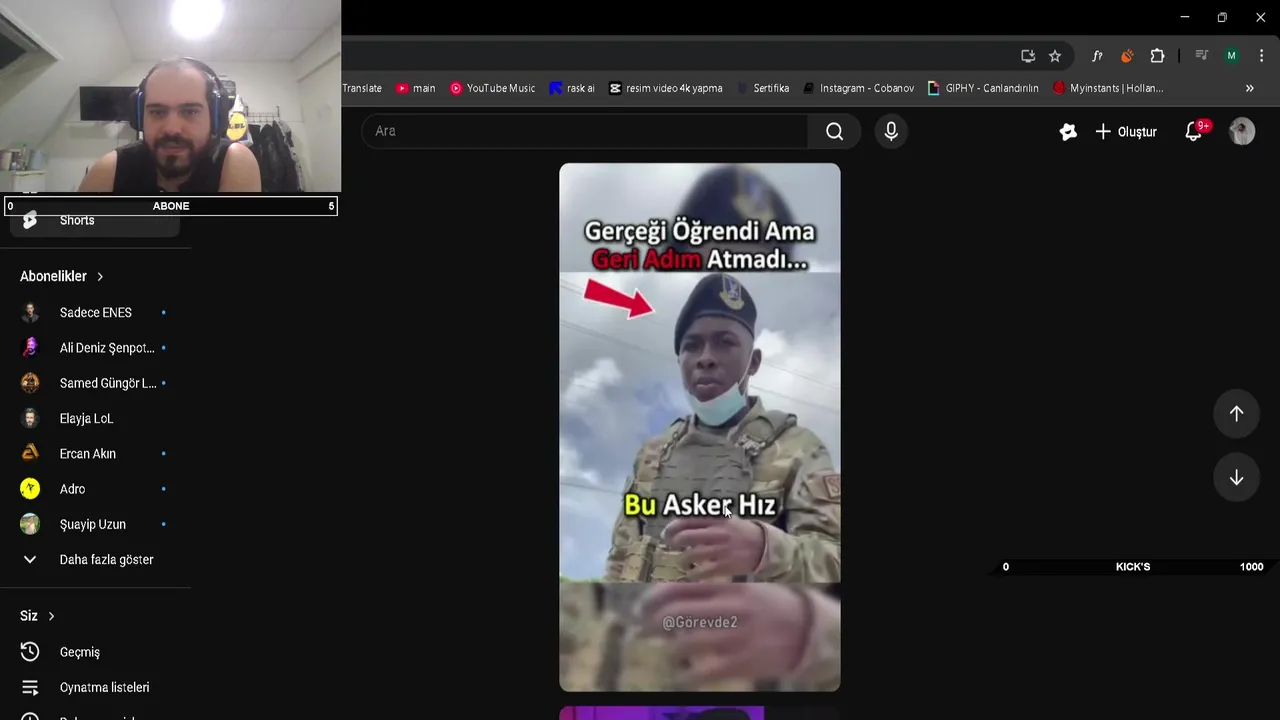Bookmark this page with star icon
The width and height of the screenshot is (1280, 720).
click(x=1055, y=56)
